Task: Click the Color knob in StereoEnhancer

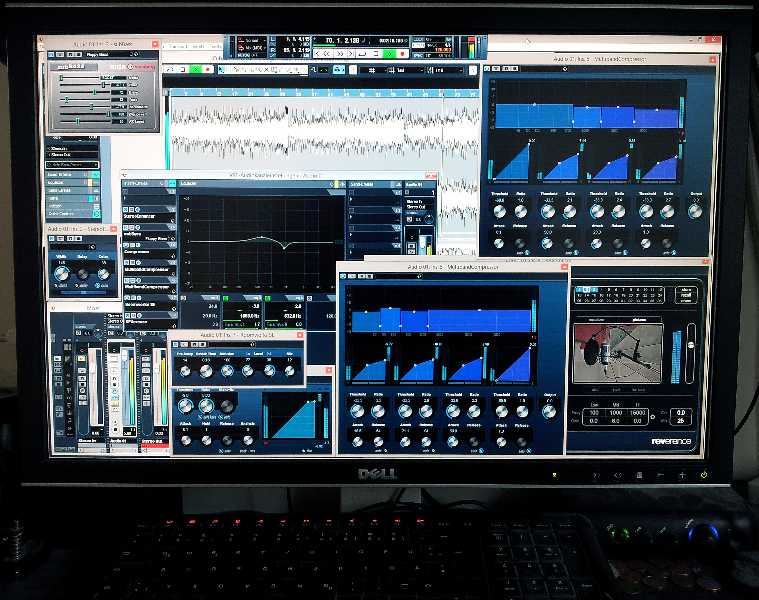Action: point(103,274)
